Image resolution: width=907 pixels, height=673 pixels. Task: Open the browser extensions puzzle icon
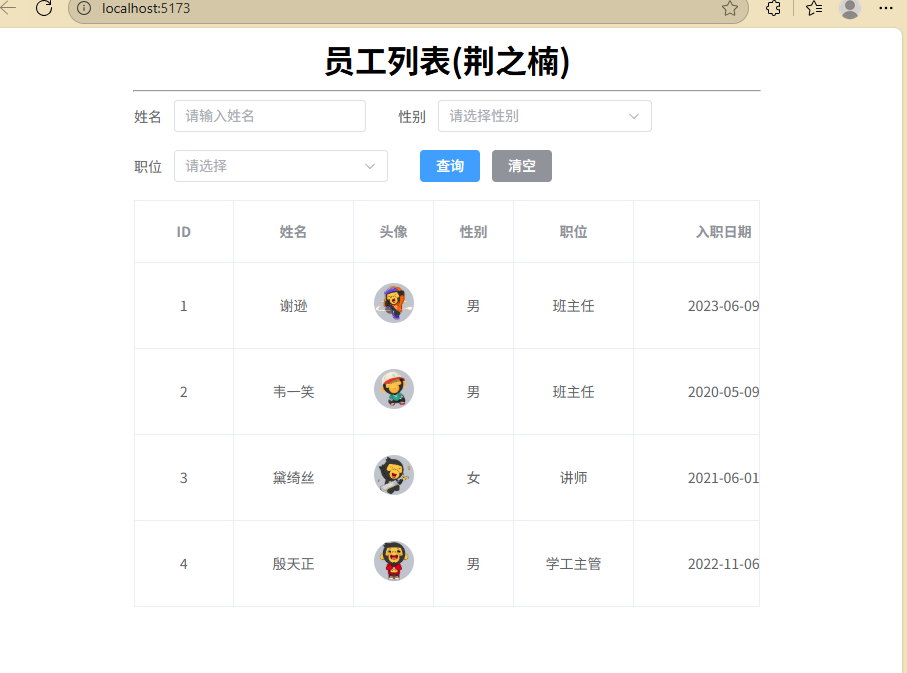click(773, 9)
